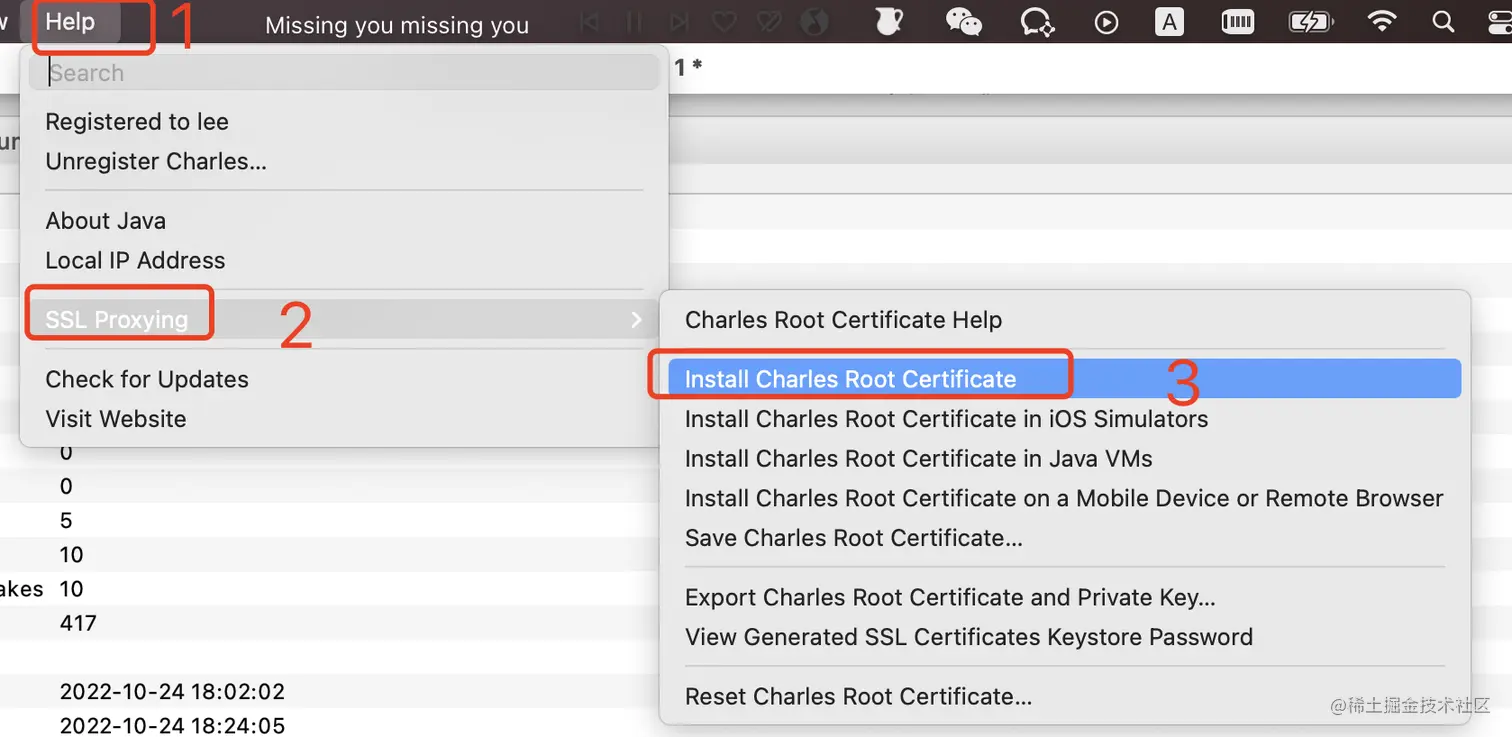This screenshot has width=1512, height=737.
Task: Open Visit Website from Help menu
Action: coord(116,419)
